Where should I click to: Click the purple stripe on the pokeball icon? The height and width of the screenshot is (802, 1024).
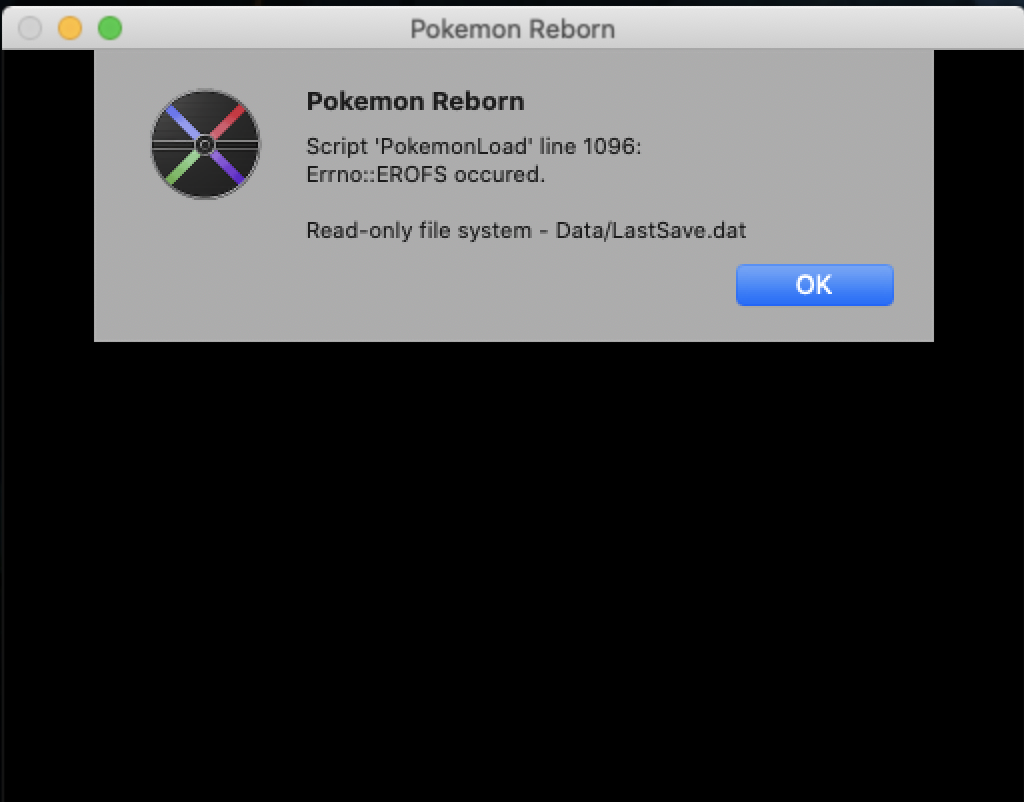[x=228, y=167]
